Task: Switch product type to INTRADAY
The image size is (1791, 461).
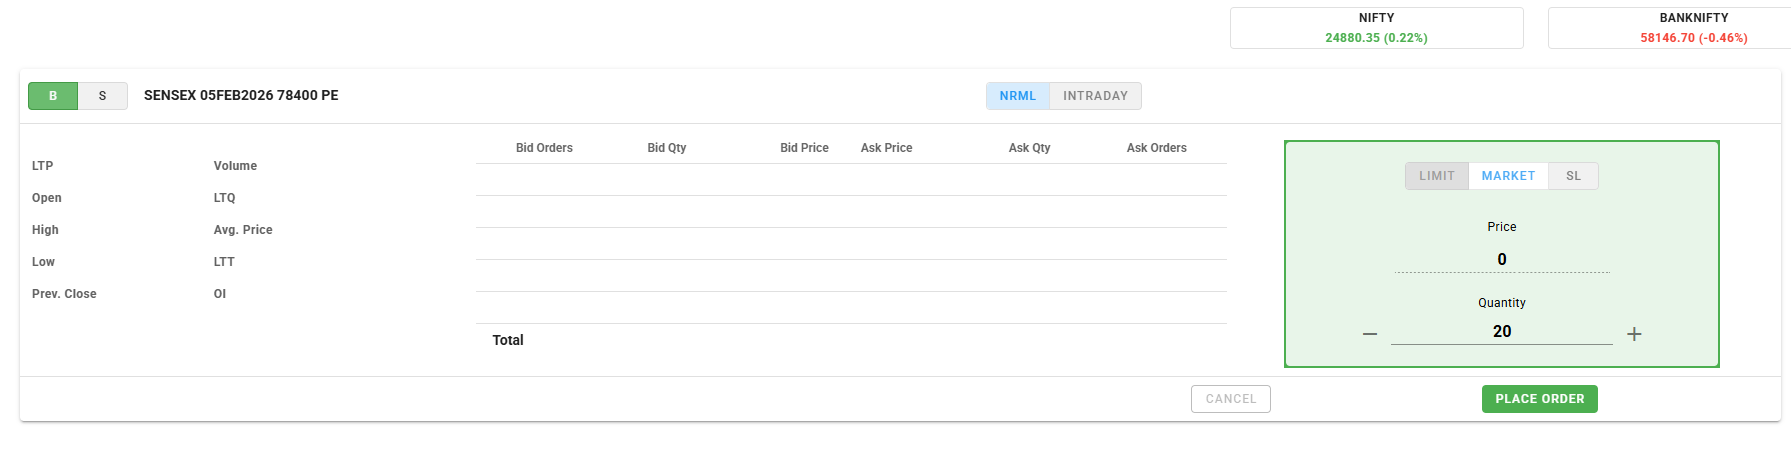Action: point(1095,96)
